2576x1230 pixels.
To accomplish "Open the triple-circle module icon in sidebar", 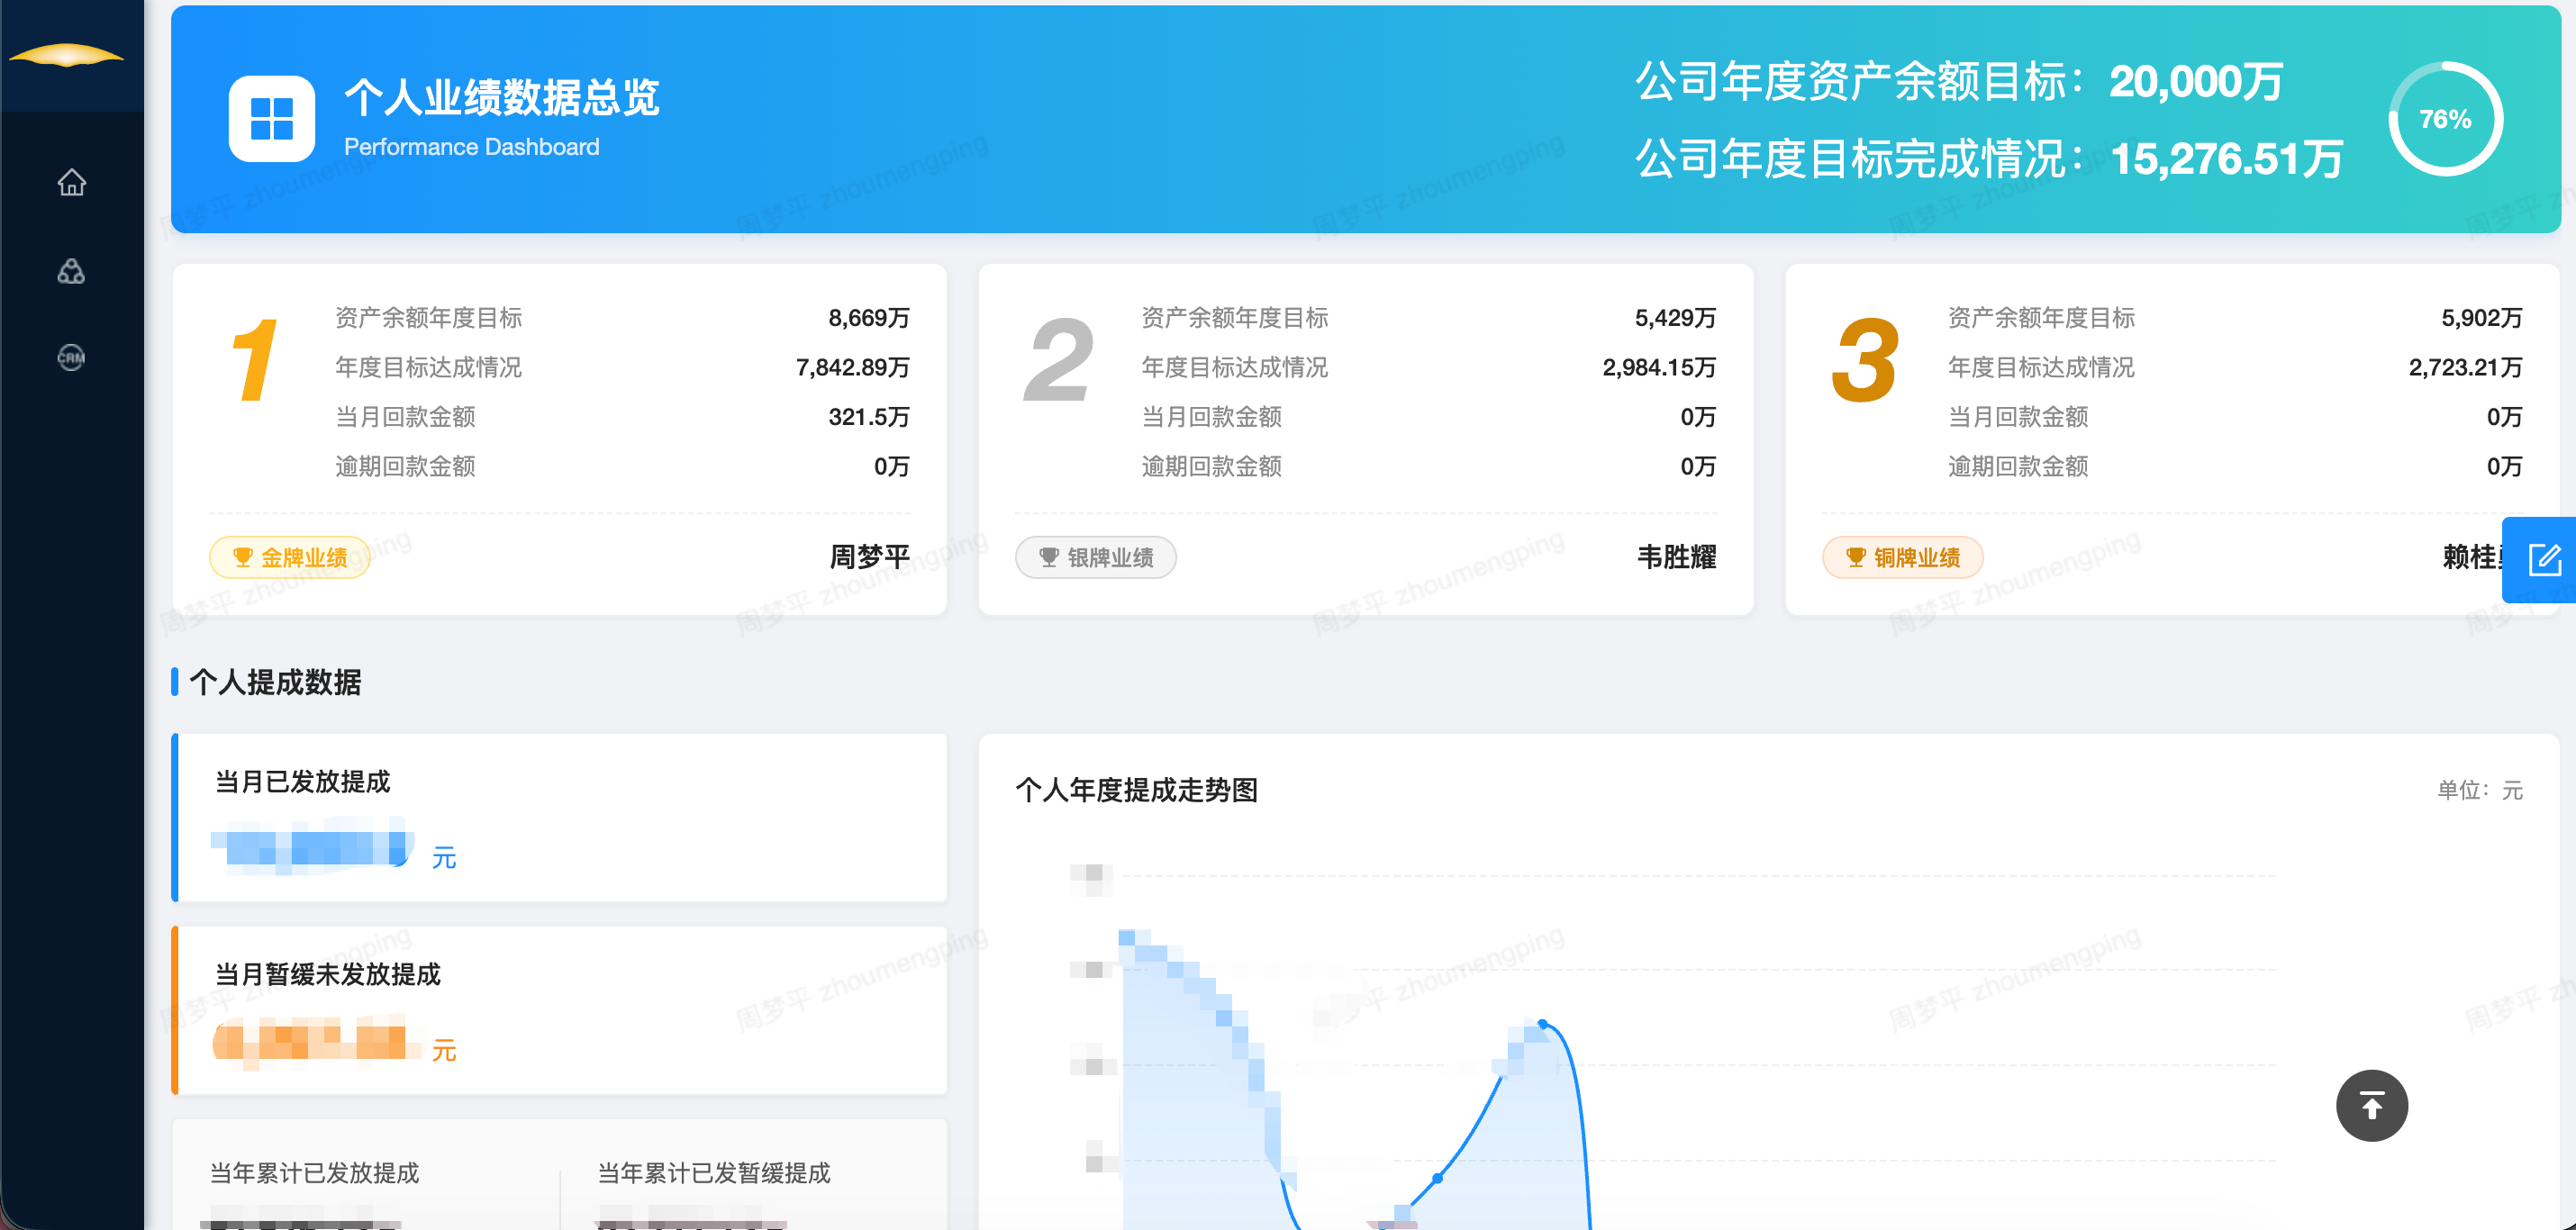I will point(71,270).
